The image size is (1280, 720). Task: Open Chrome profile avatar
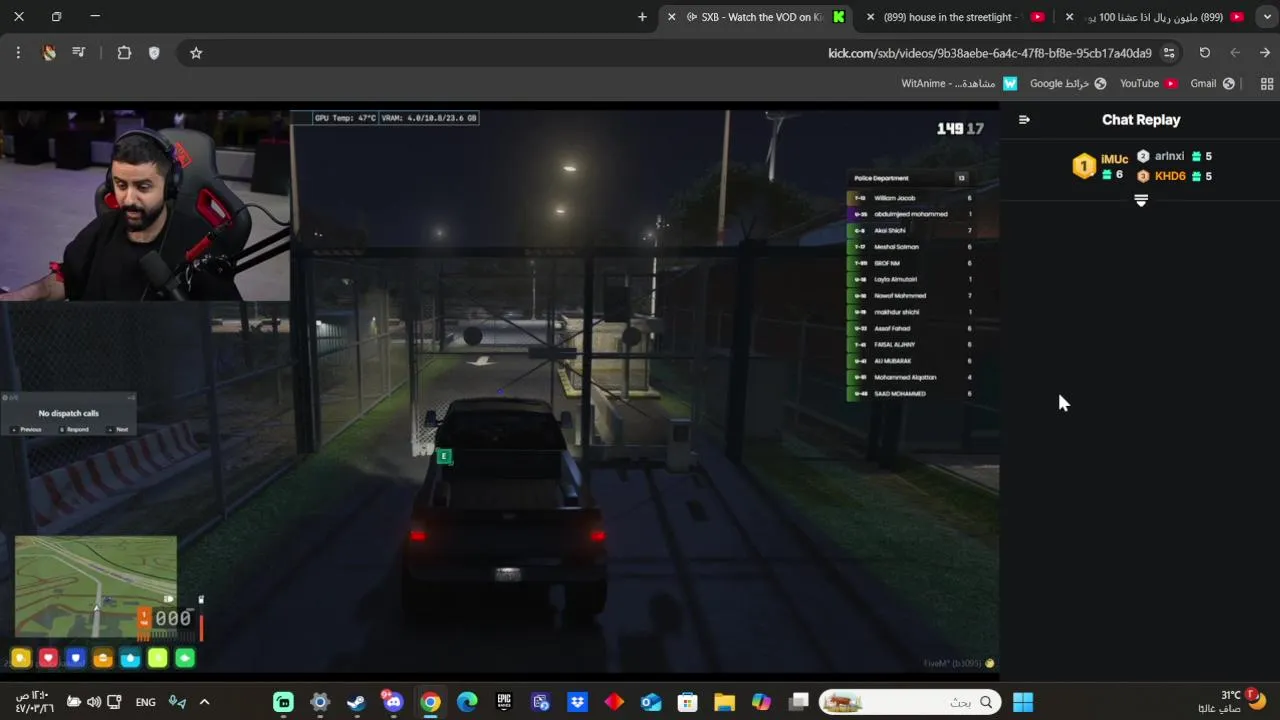tap(49, 53)
